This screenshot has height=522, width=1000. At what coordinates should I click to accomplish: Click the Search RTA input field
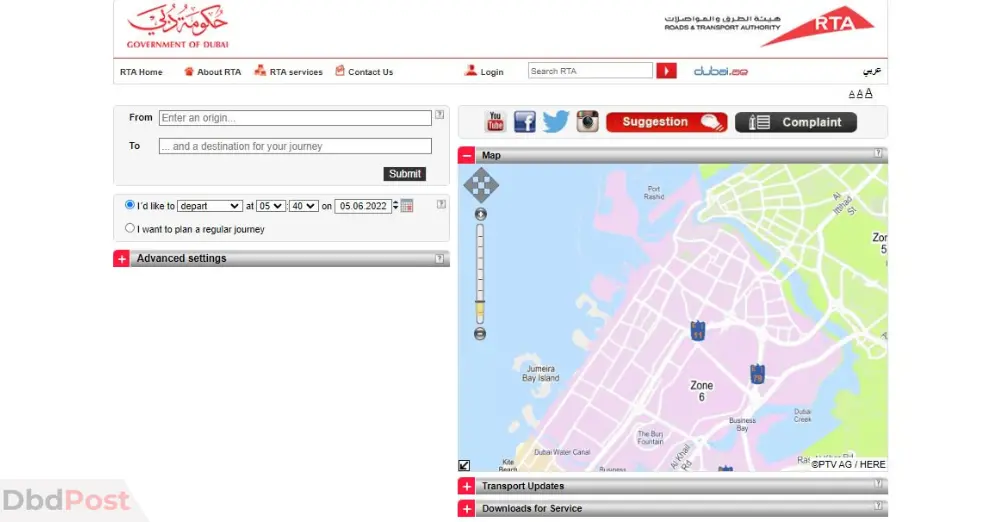click(x=591, y=71)
